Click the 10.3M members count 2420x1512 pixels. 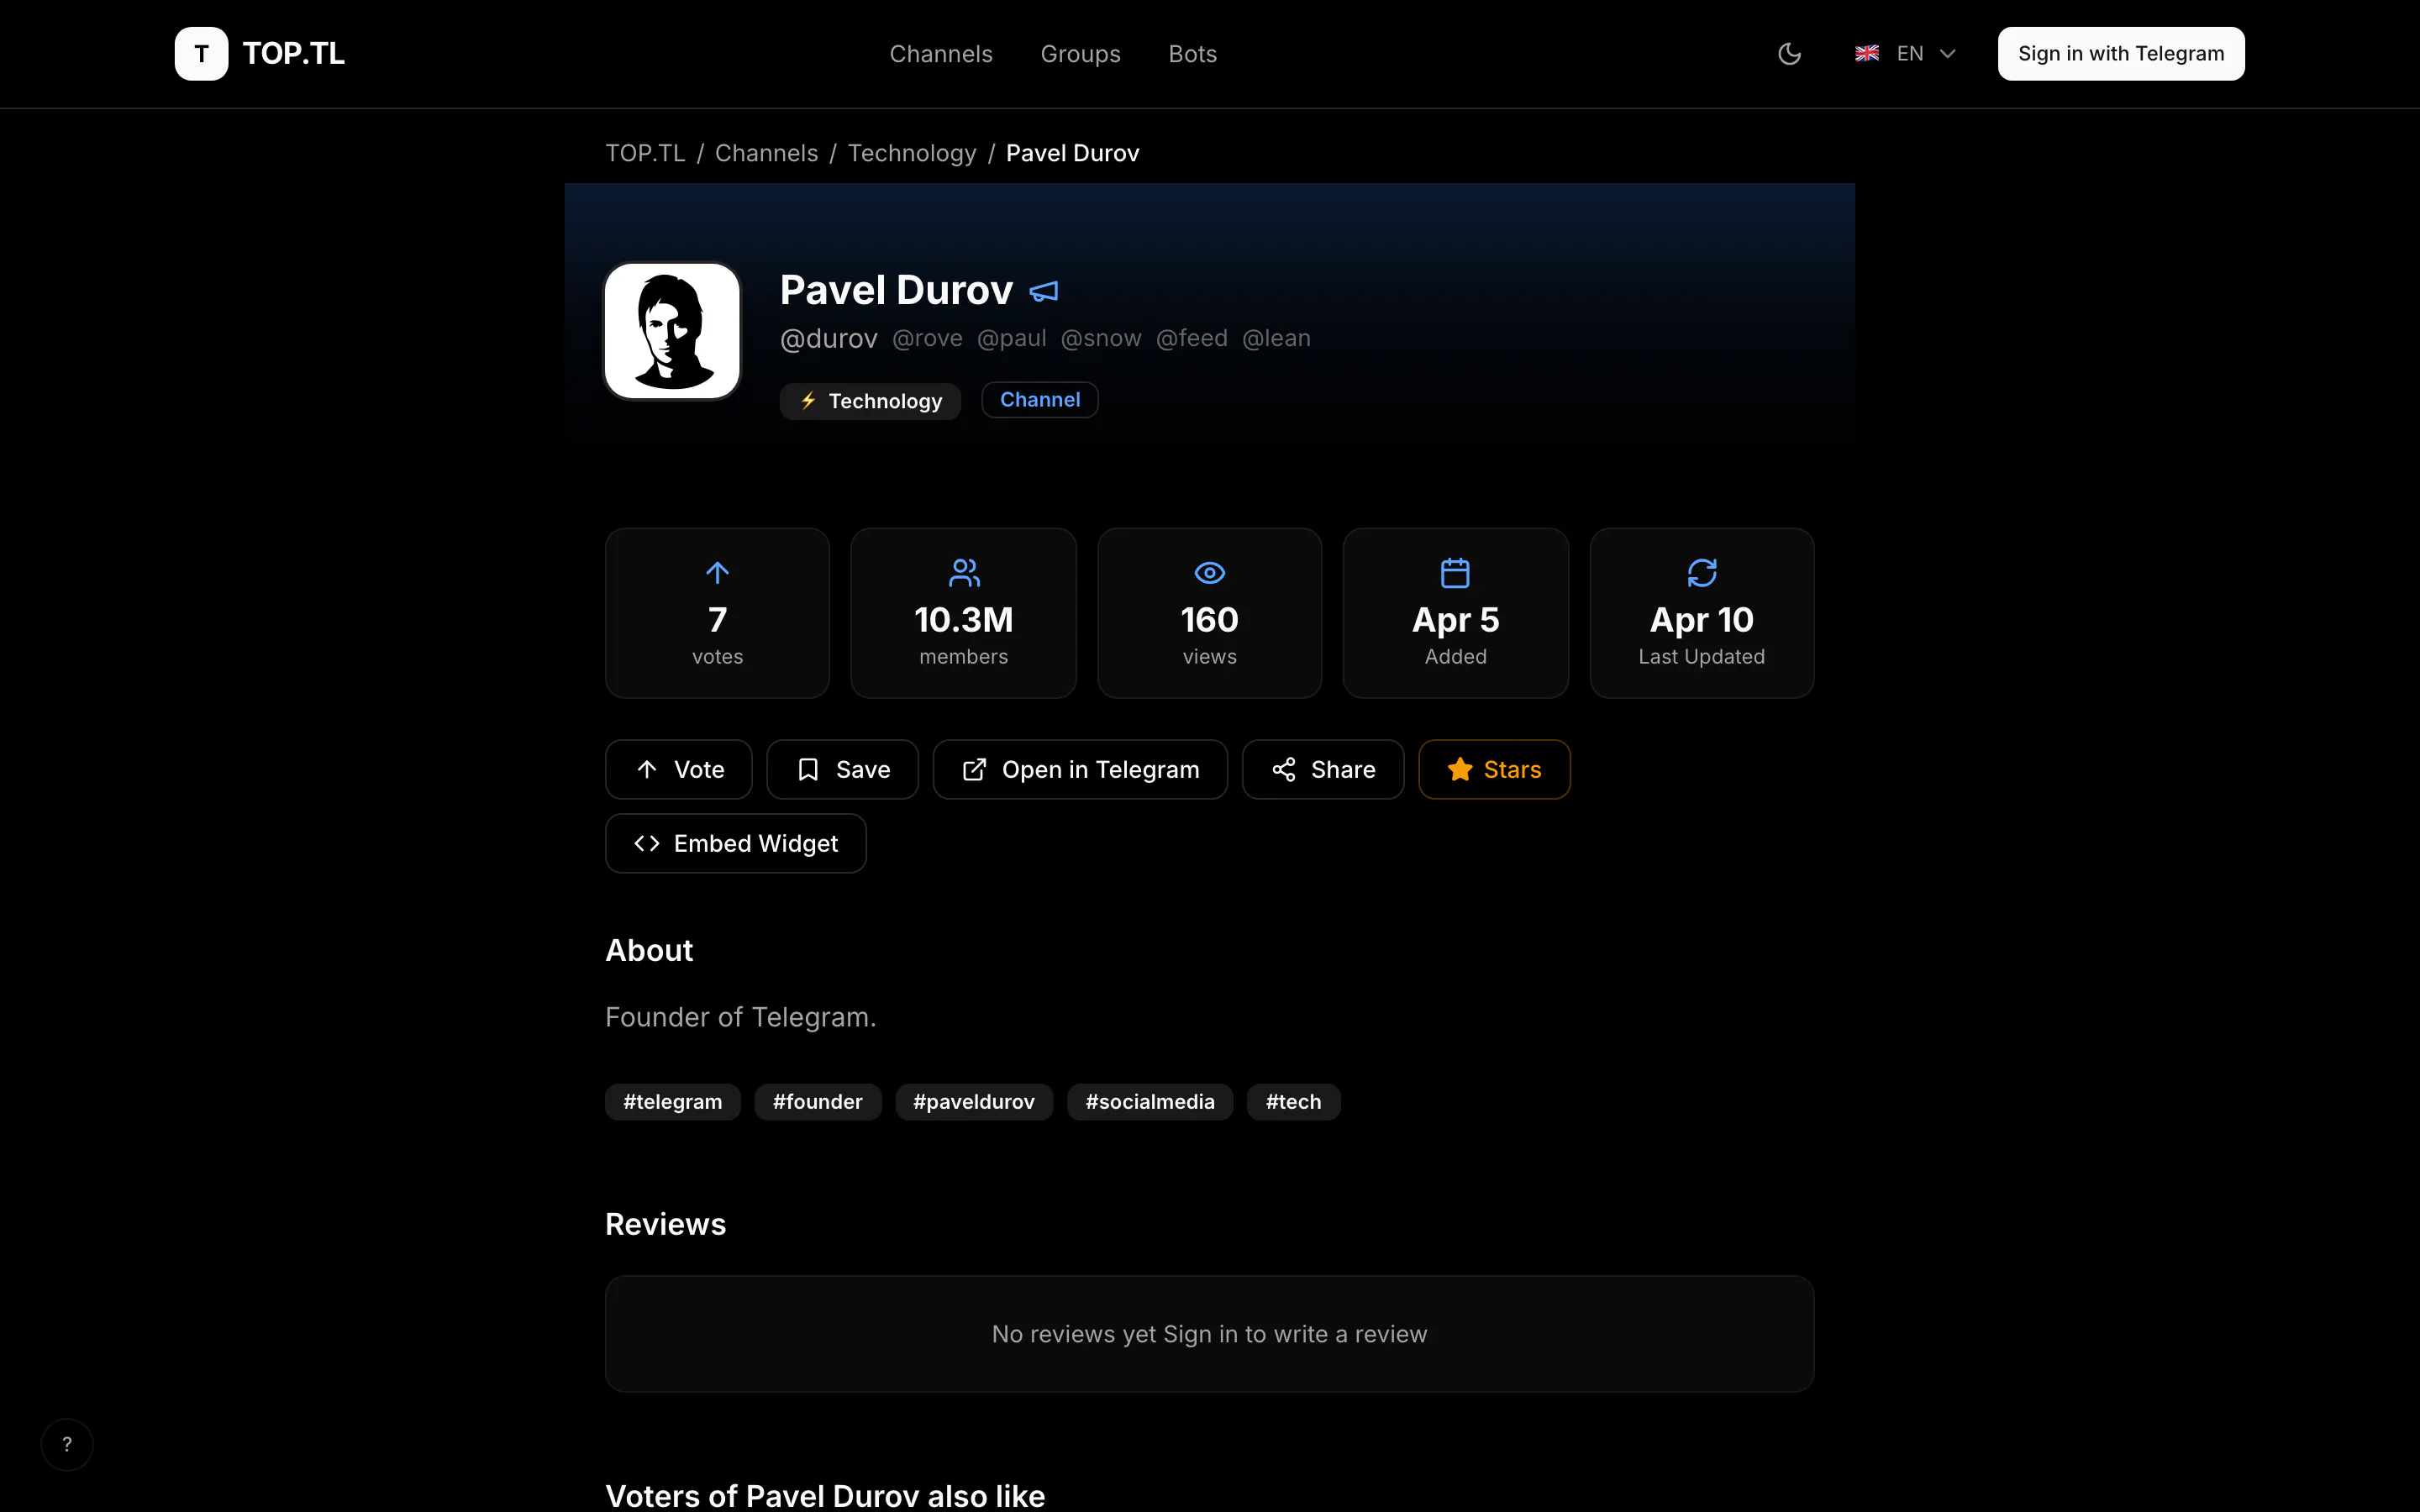964,620
